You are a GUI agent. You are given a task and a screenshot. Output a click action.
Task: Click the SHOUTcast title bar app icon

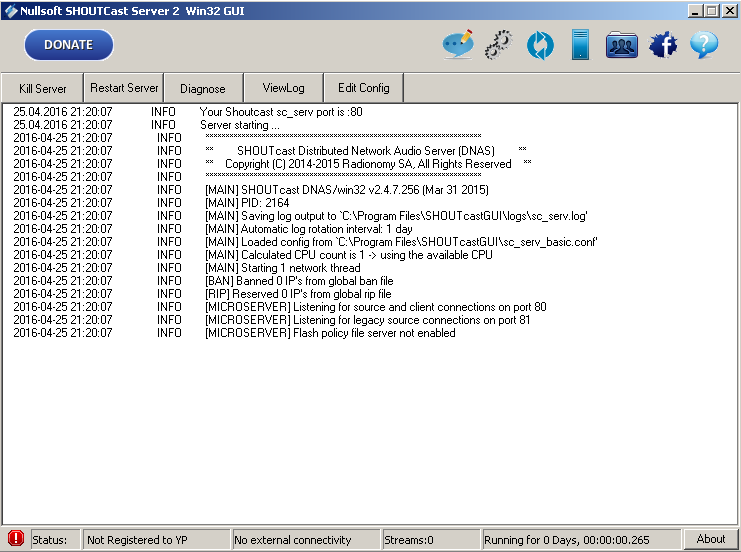point(10,10)
